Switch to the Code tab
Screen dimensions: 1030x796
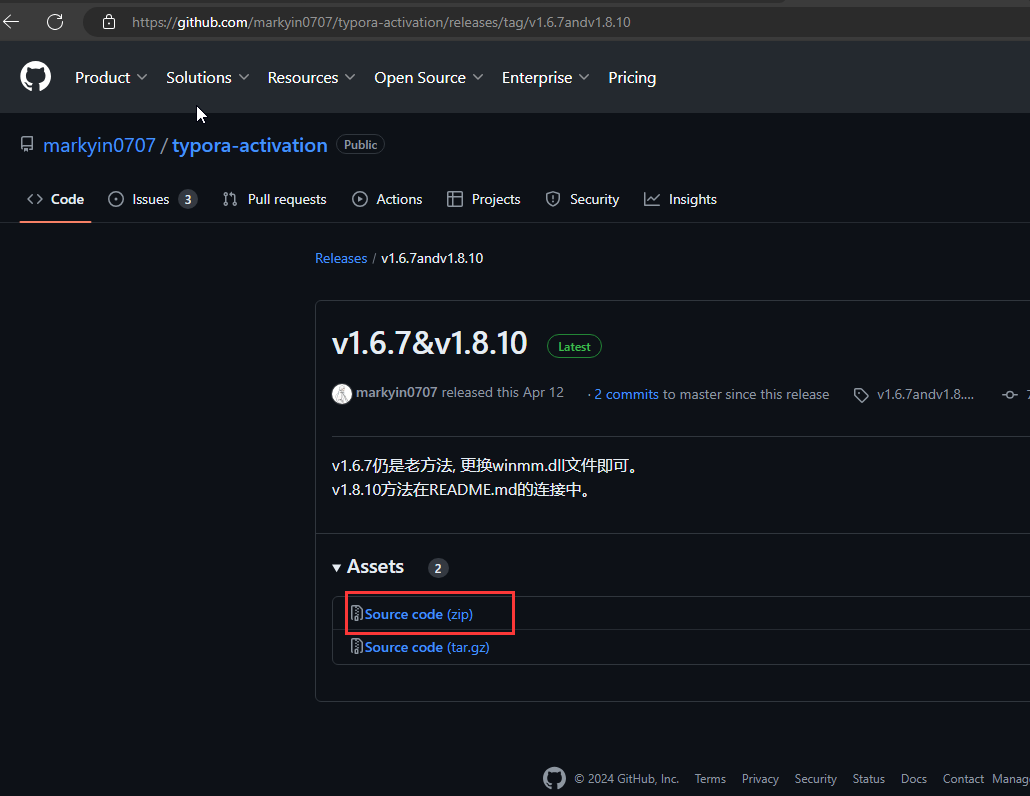(x=55, y=199)
